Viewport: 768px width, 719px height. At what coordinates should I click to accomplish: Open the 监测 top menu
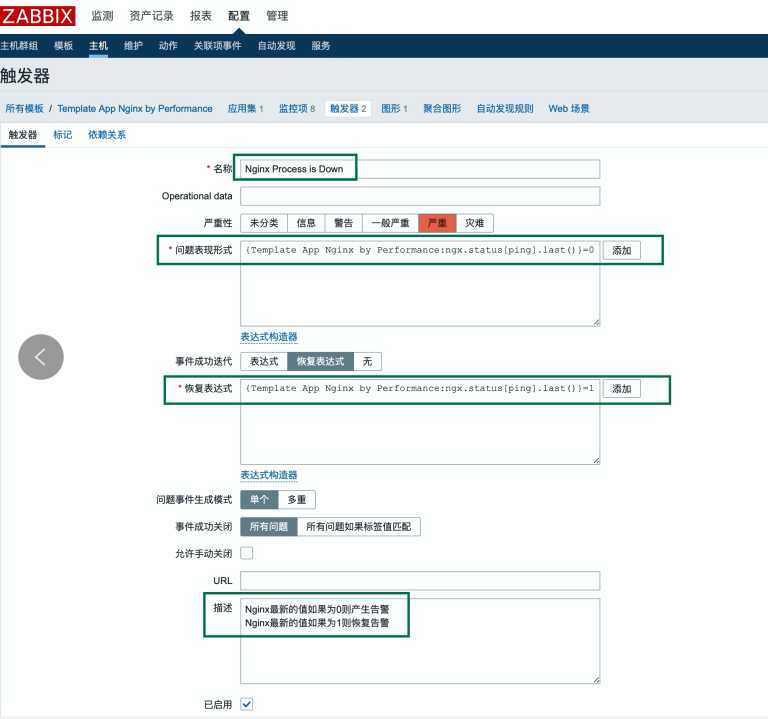[102, 16]
